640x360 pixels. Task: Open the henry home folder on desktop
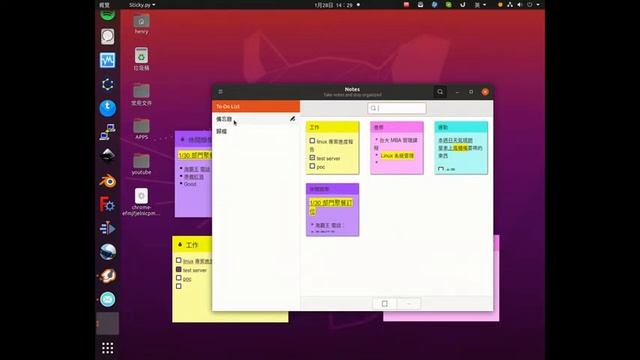141,24
